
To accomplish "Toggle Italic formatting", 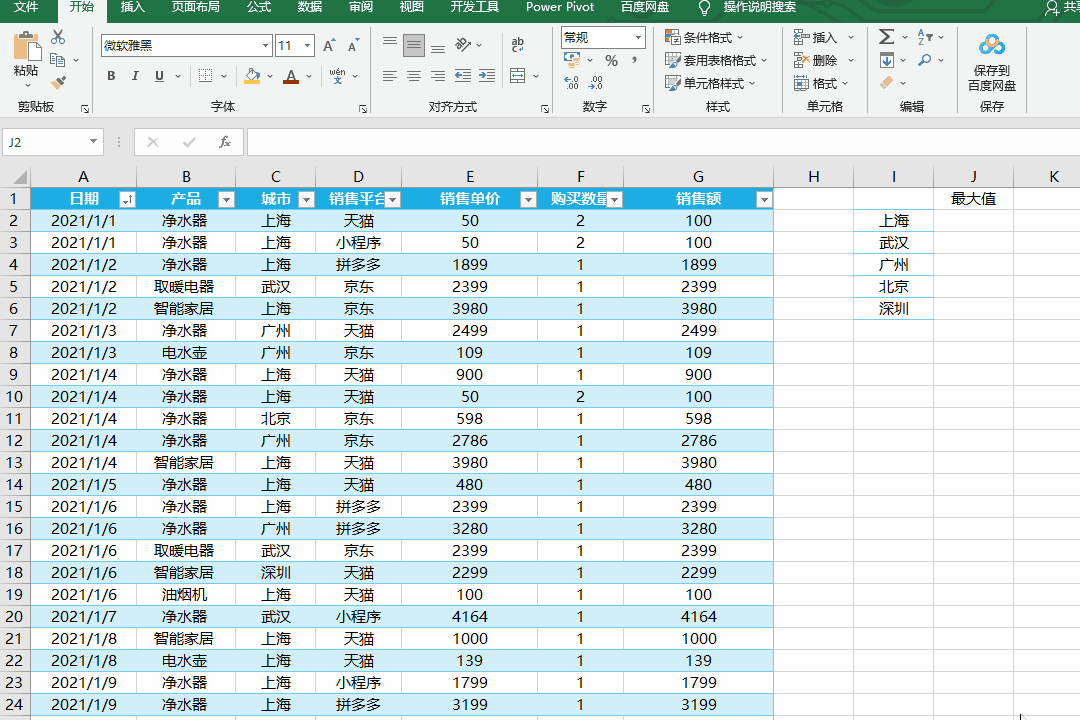I will (136, 76).
